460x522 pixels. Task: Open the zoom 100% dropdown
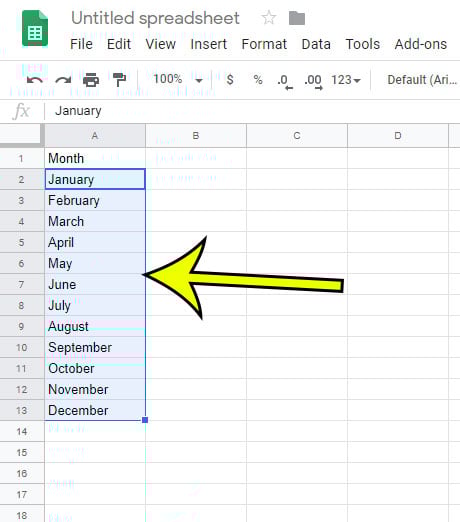tap(178, 80)
